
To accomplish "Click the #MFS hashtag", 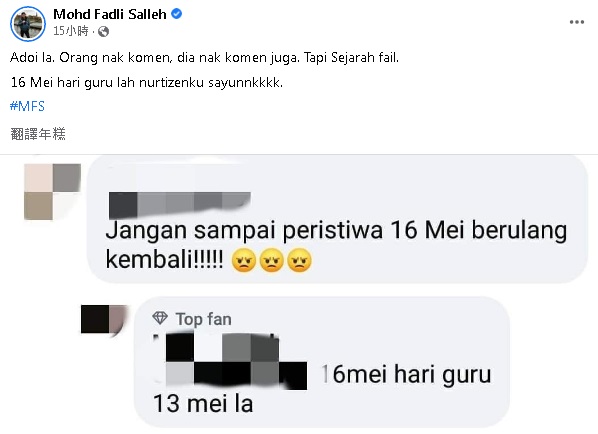I will (27, 106).
